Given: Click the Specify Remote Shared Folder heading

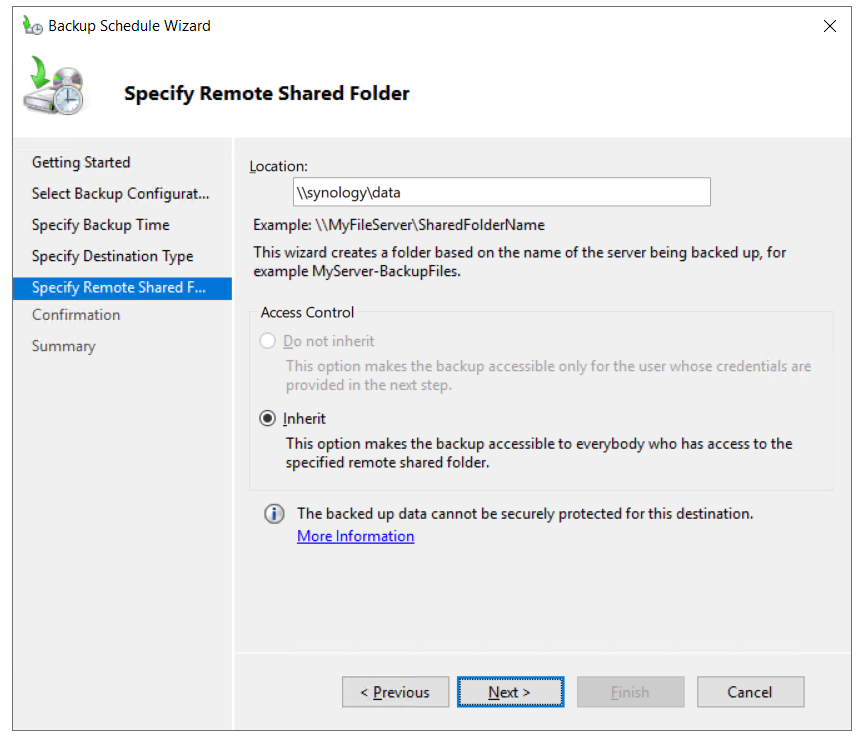Looking at the screenshot, I should pyautogui.click(x=266, y=94).
